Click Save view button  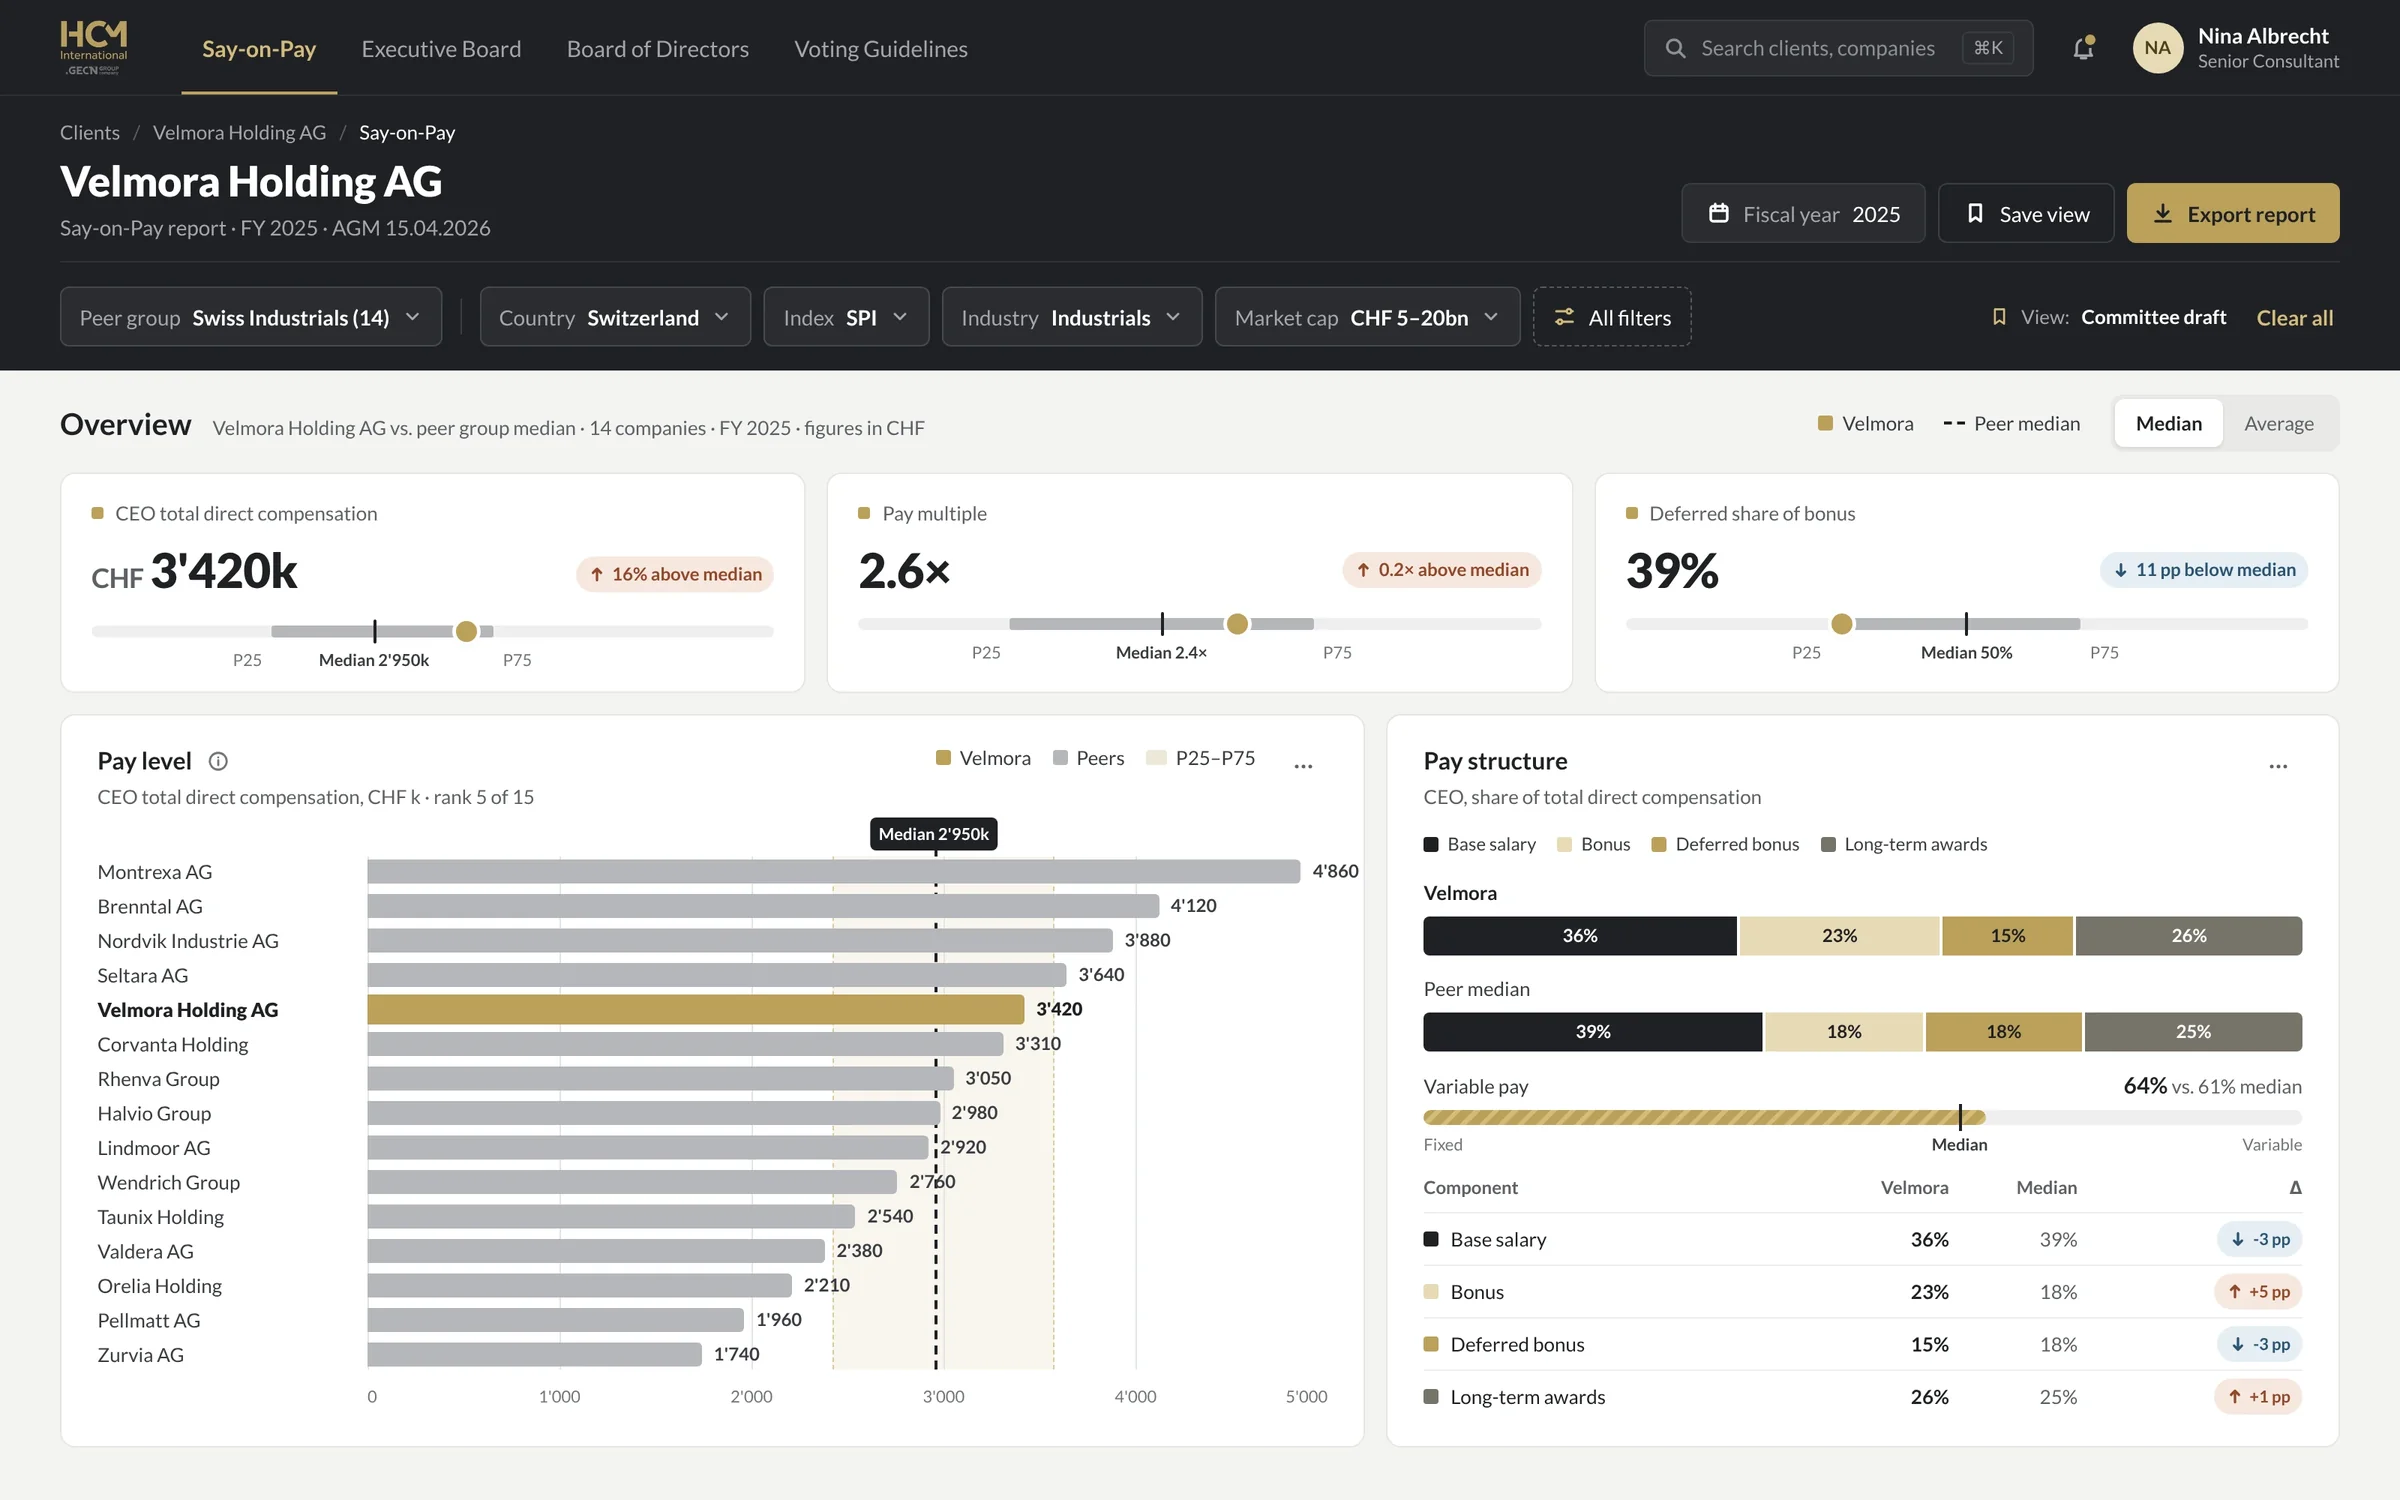tap(2026, 214)
